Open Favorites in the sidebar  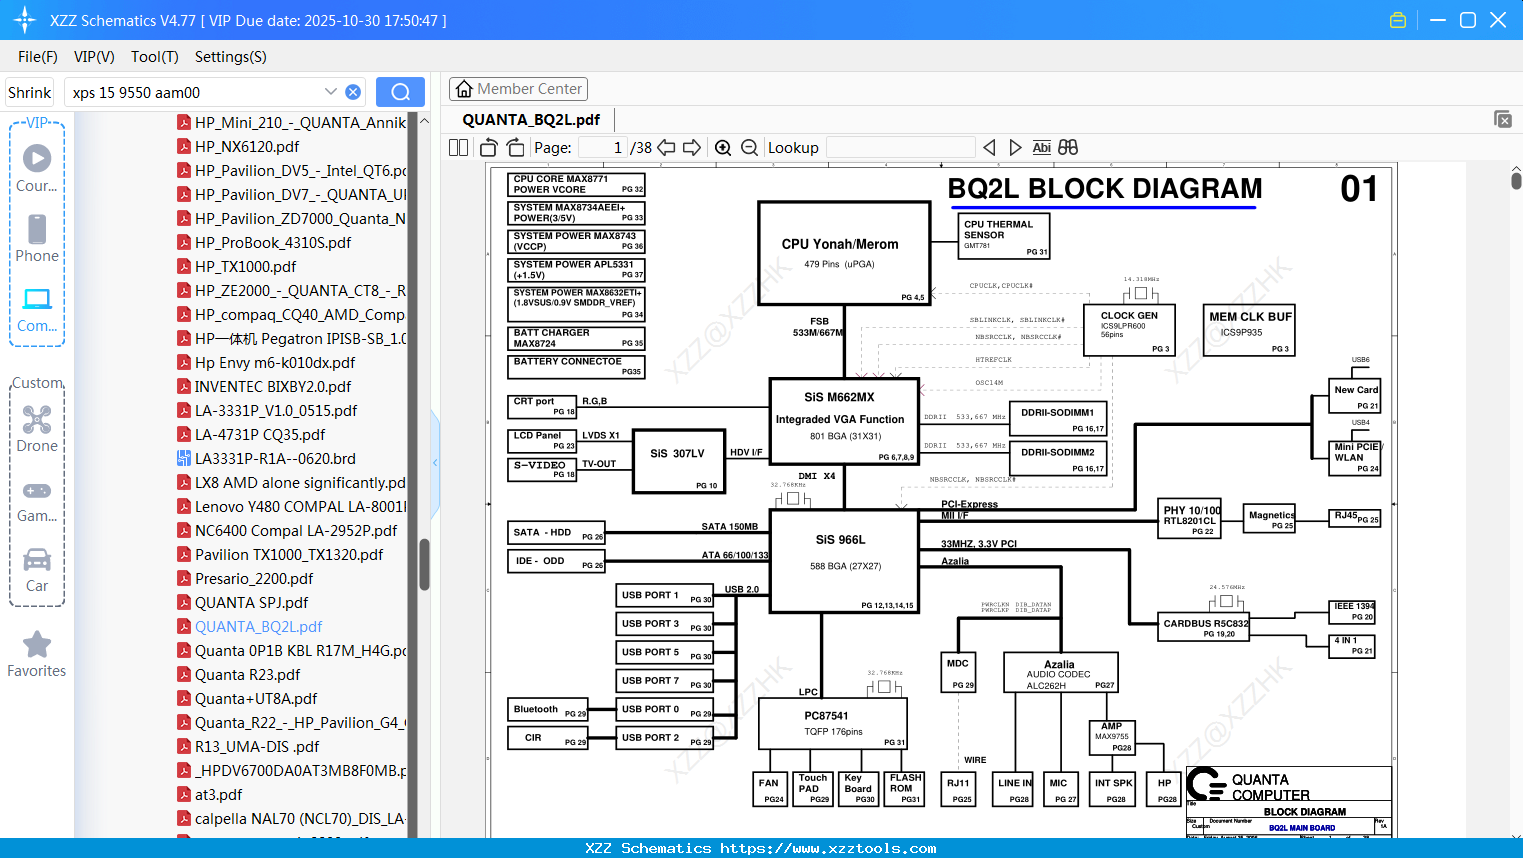click(x=37, y=655)
